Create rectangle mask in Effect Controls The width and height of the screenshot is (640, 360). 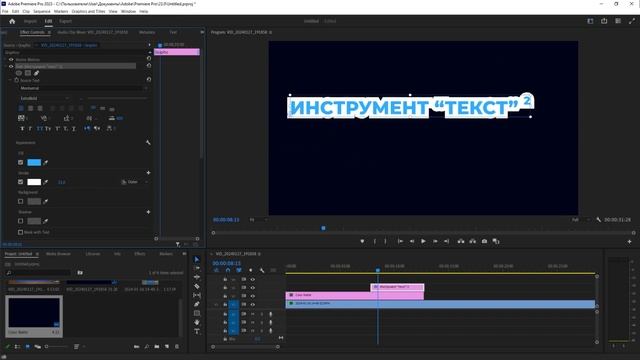click(28, 73)
